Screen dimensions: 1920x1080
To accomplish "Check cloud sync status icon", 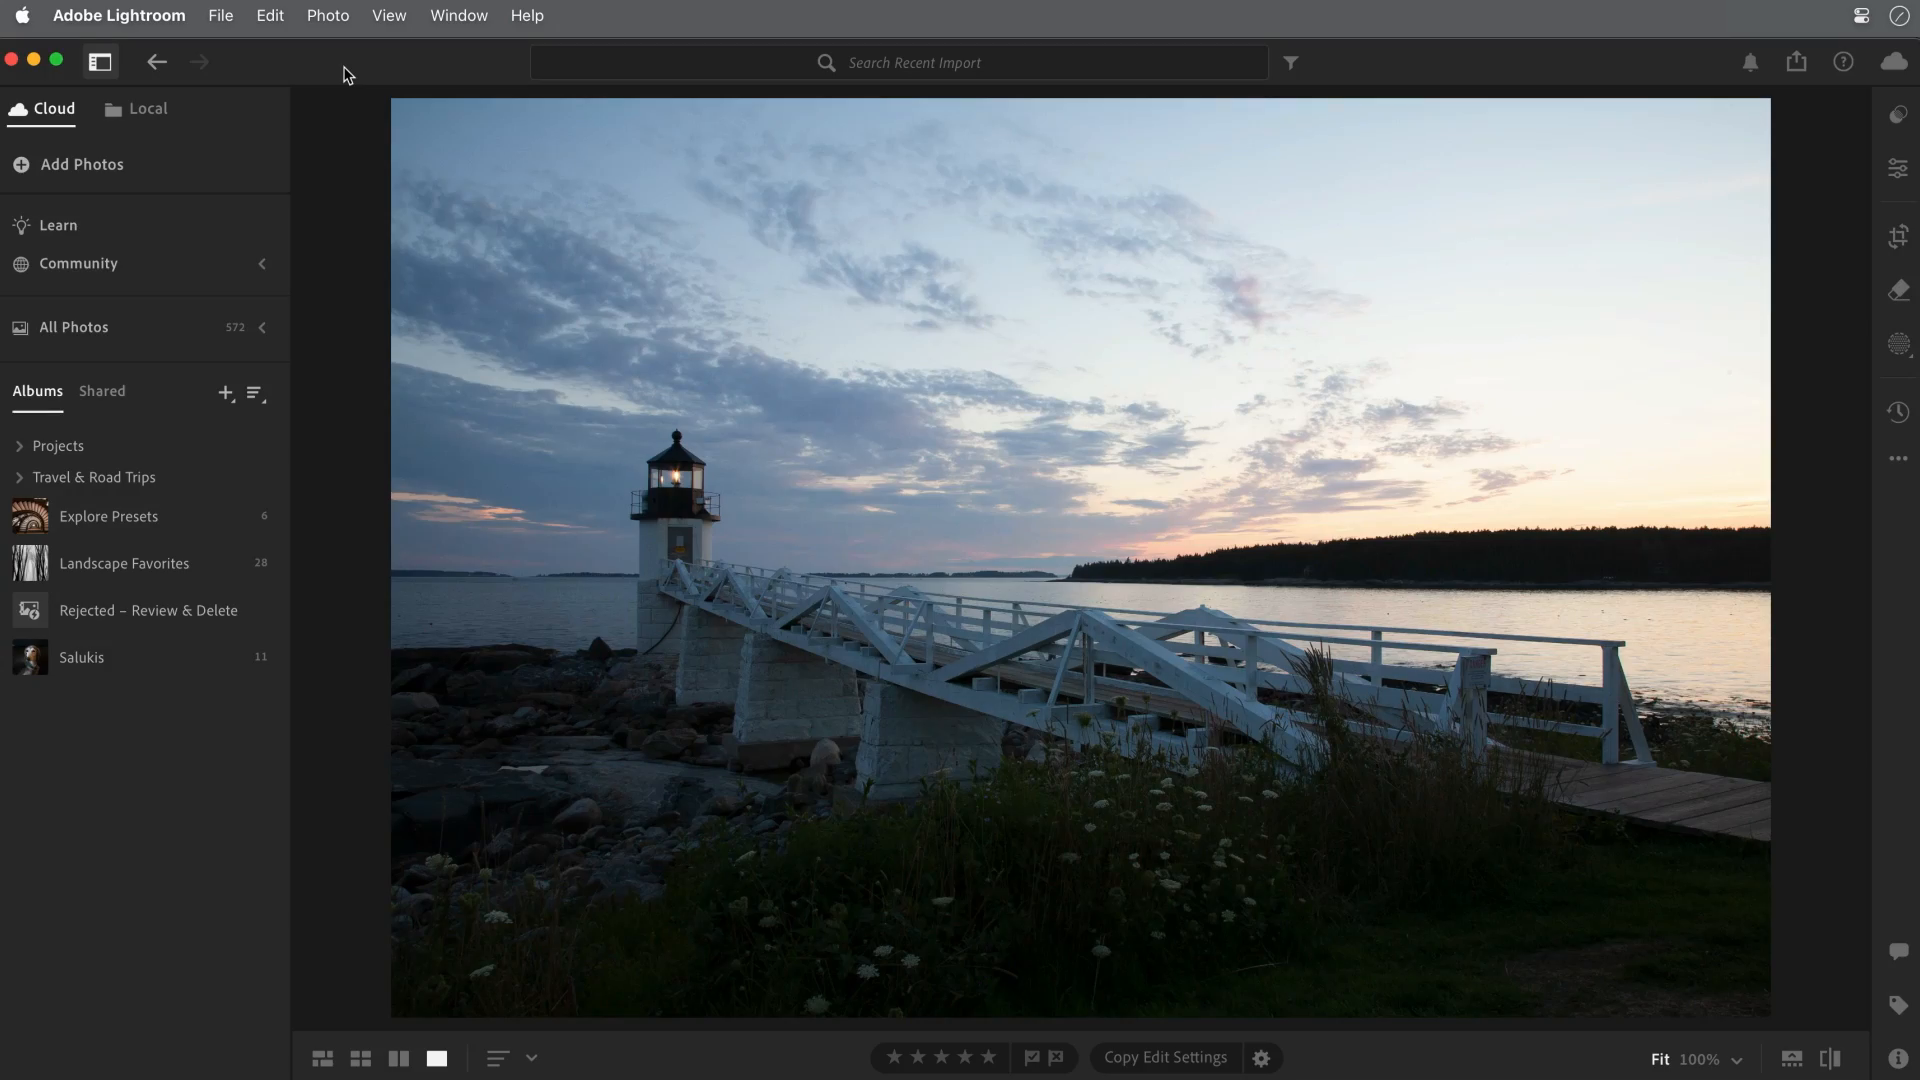I will 1893,62.
